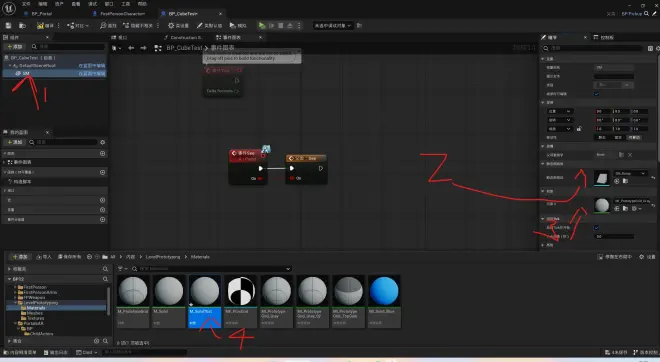Click Add button in My Blueprint panel
This screenshot has width=660, height=362.
(15, 142)
